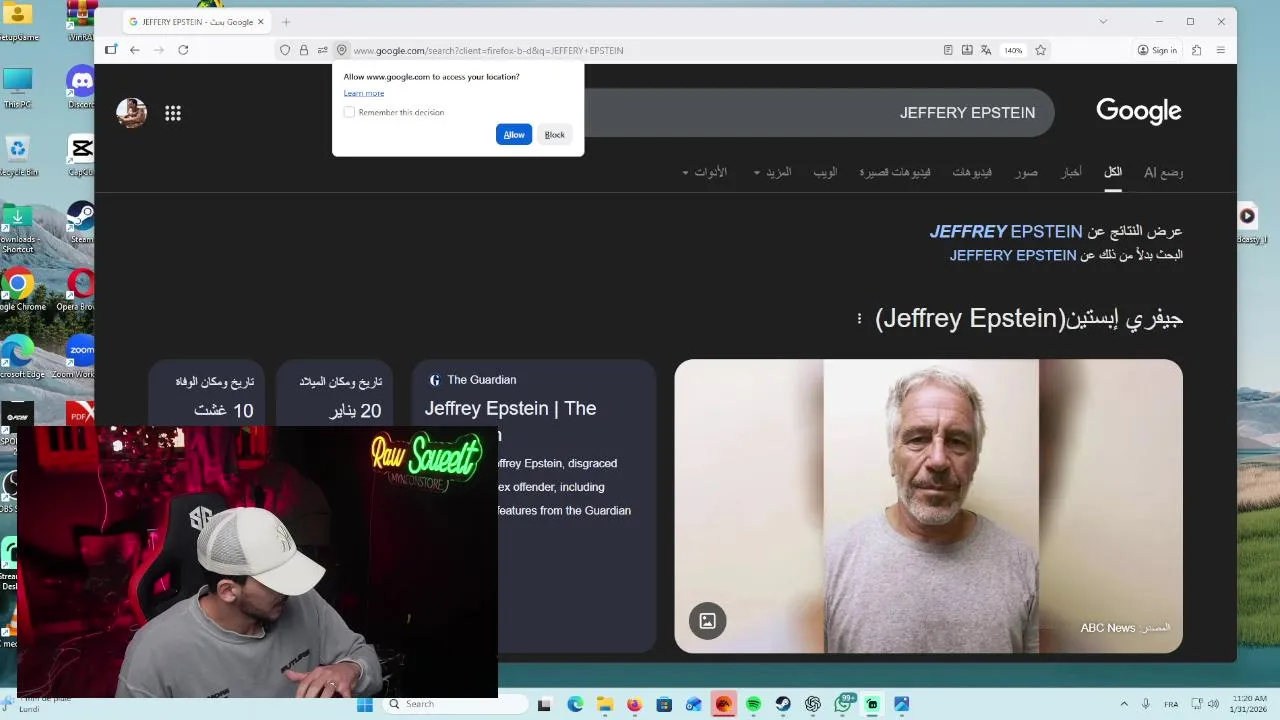Open the Learn more link

pyautogui.click(x=364, y=93)
